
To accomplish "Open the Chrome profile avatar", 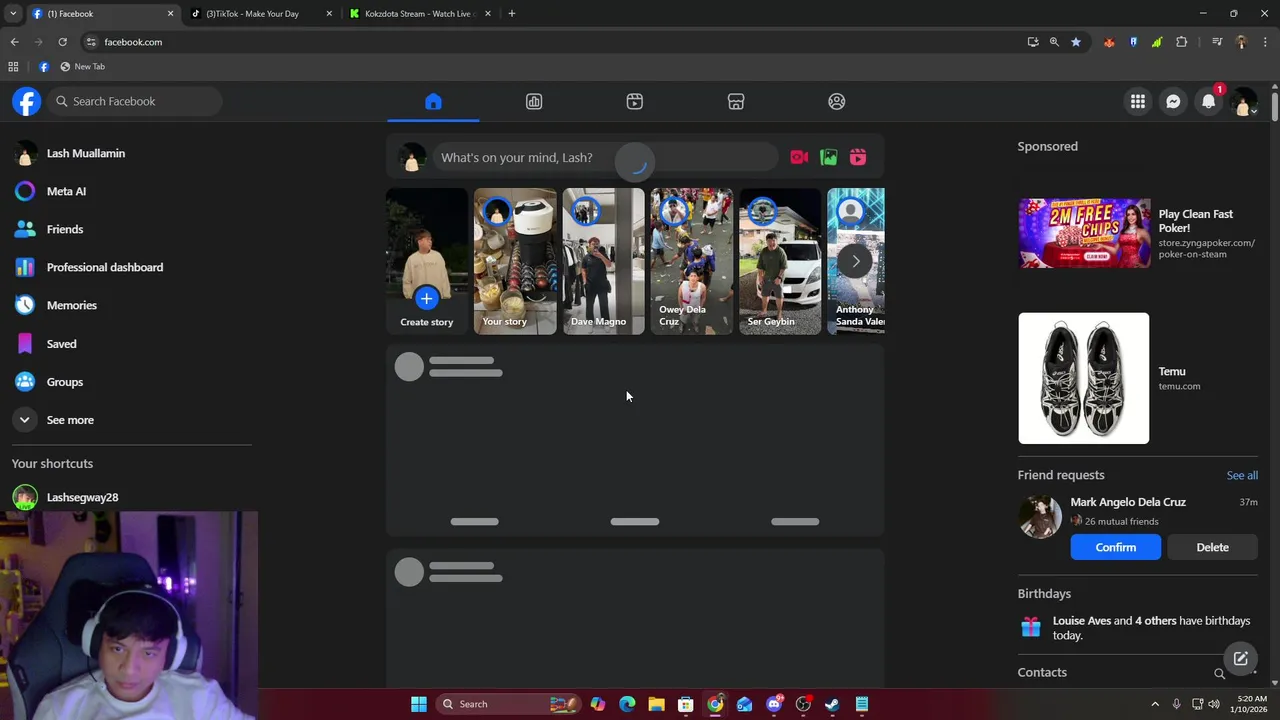I will 1242,42.
